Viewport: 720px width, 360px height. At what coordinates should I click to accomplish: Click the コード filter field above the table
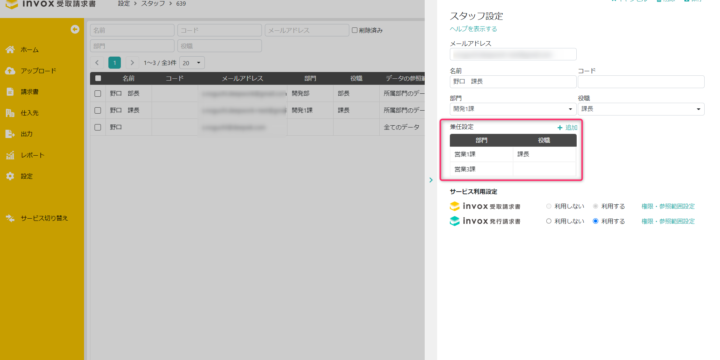tap(219, 30)
